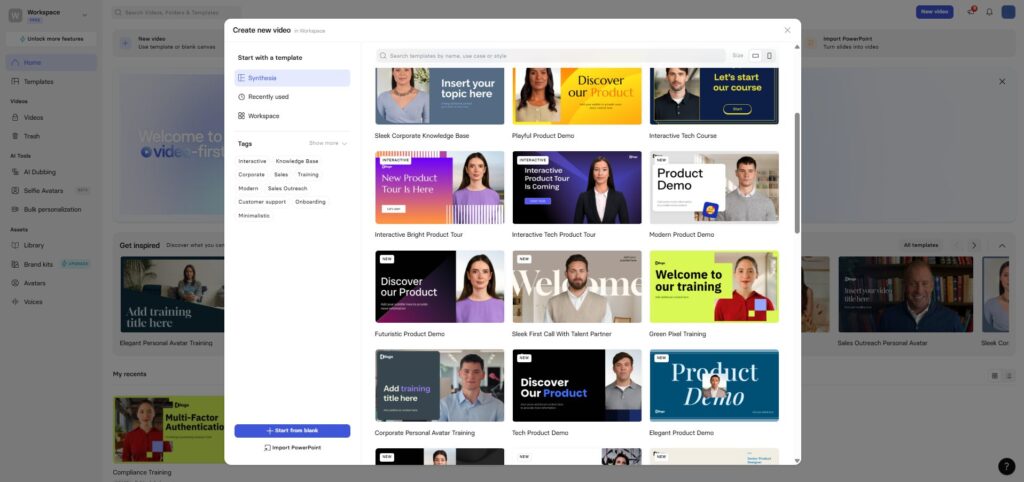
Task: Select Tech Product Demo thumbnail
Action: click(577, 386)
